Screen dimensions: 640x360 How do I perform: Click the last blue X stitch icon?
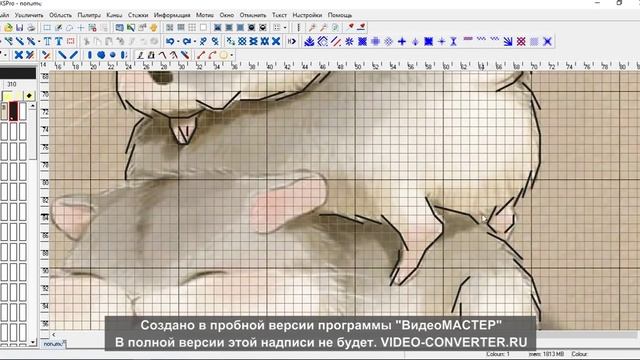(547, 41)
